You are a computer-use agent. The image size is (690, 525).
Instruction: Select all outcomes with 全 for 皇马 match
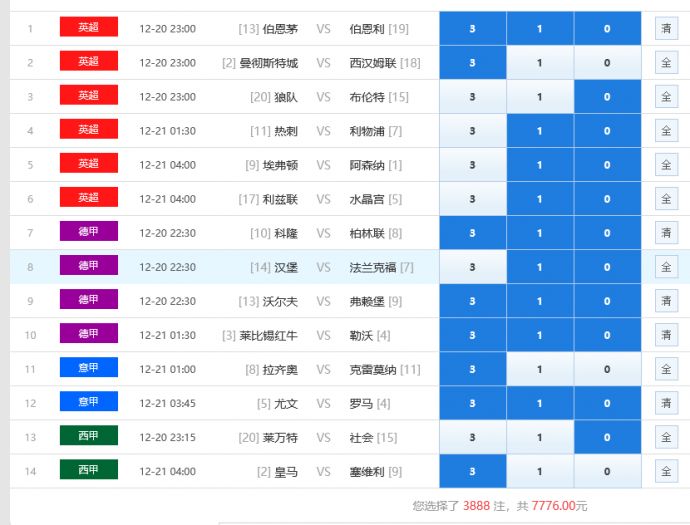click(666, 471)
